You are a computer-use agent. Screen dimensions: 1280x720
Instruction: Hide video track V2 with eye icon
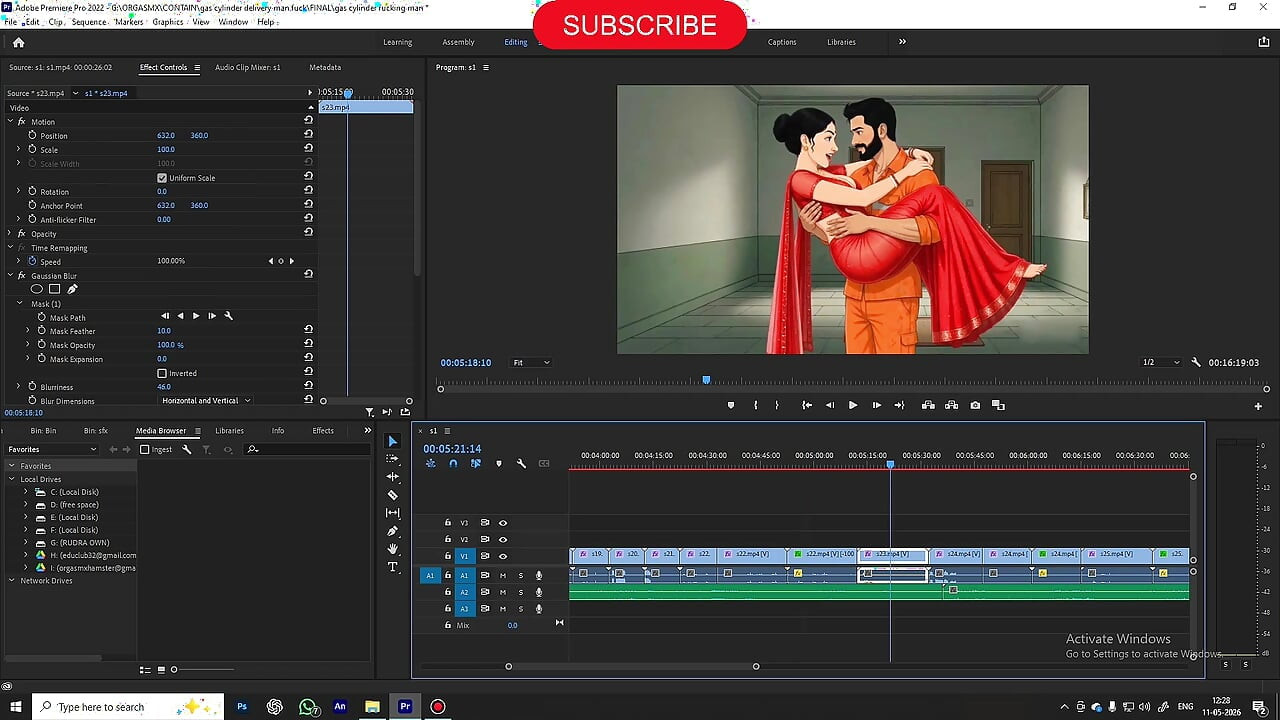point(503,539)
